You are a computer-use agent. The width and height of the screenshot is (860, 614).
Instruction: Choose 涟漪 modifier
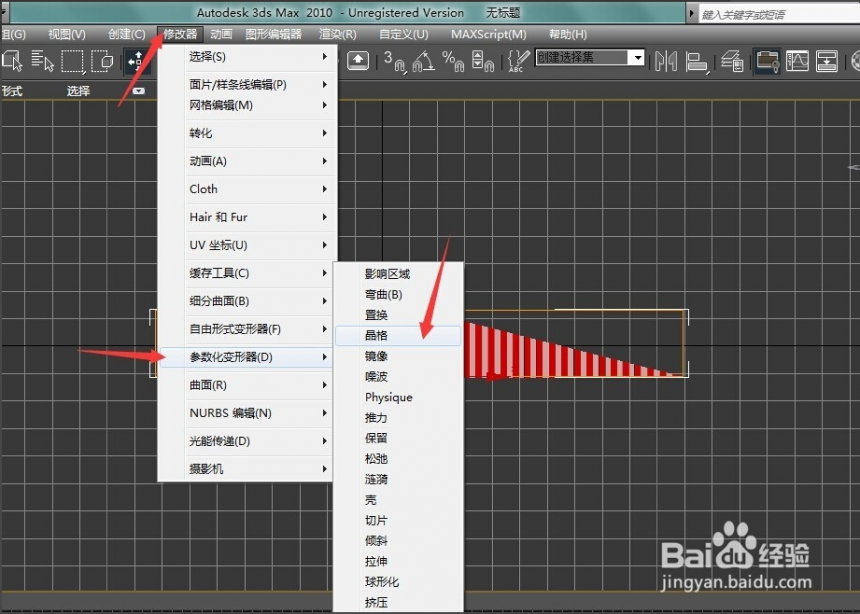coord(399,479)
